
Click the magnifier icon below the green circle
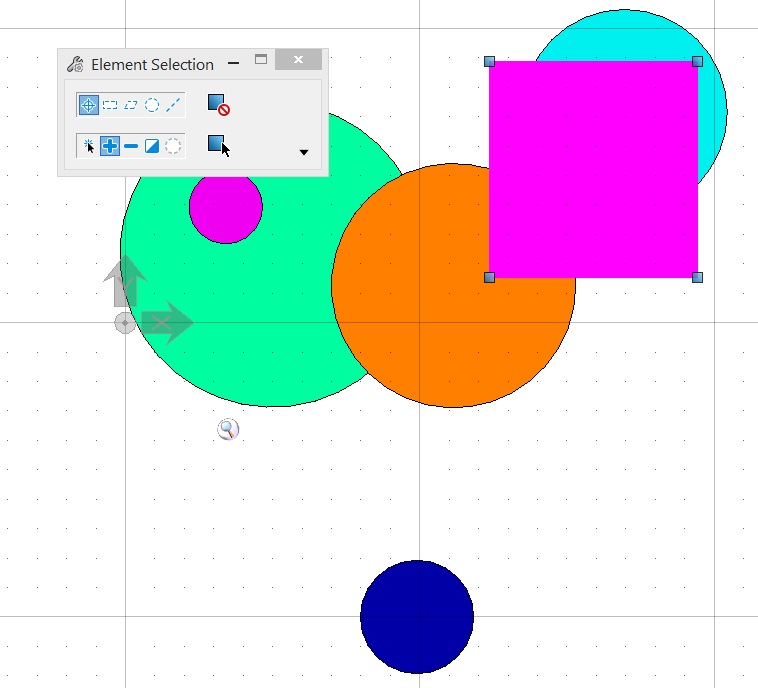tap(228, 429)
